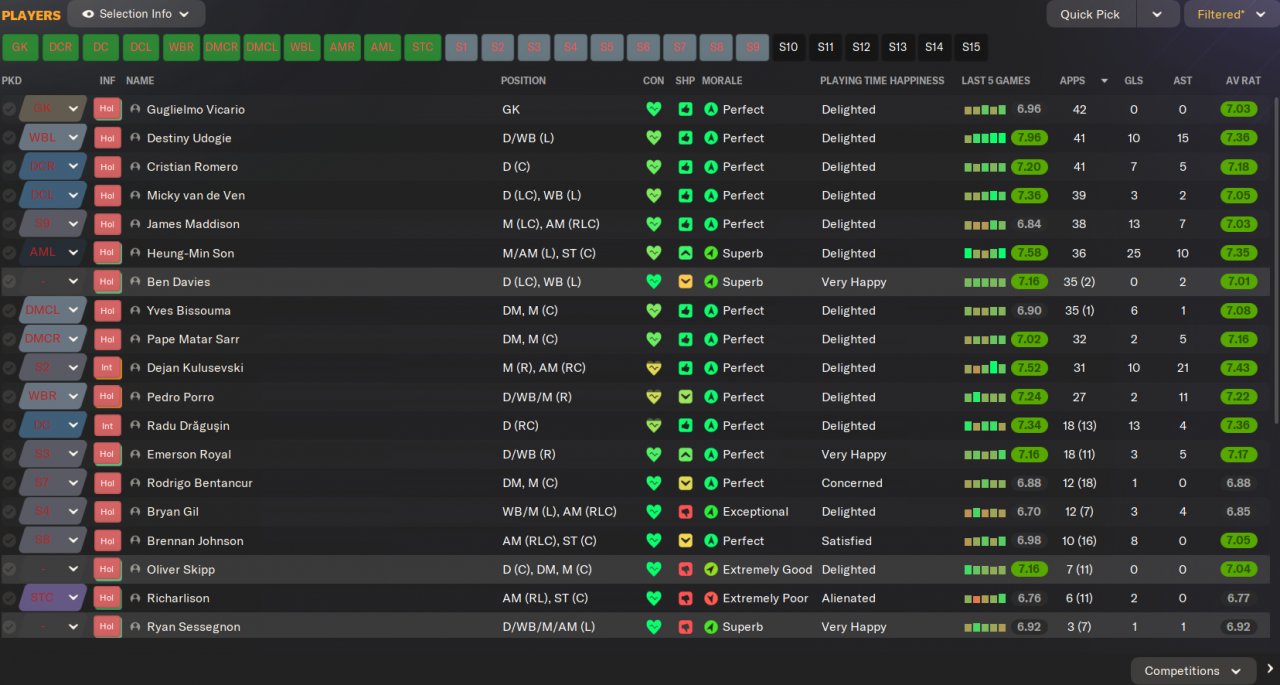Screen dimensions: 1280x685
Task: Tick the pick circle for Rodrigo Bentancur
Action: pyautogui.click(x=9, y=483)
